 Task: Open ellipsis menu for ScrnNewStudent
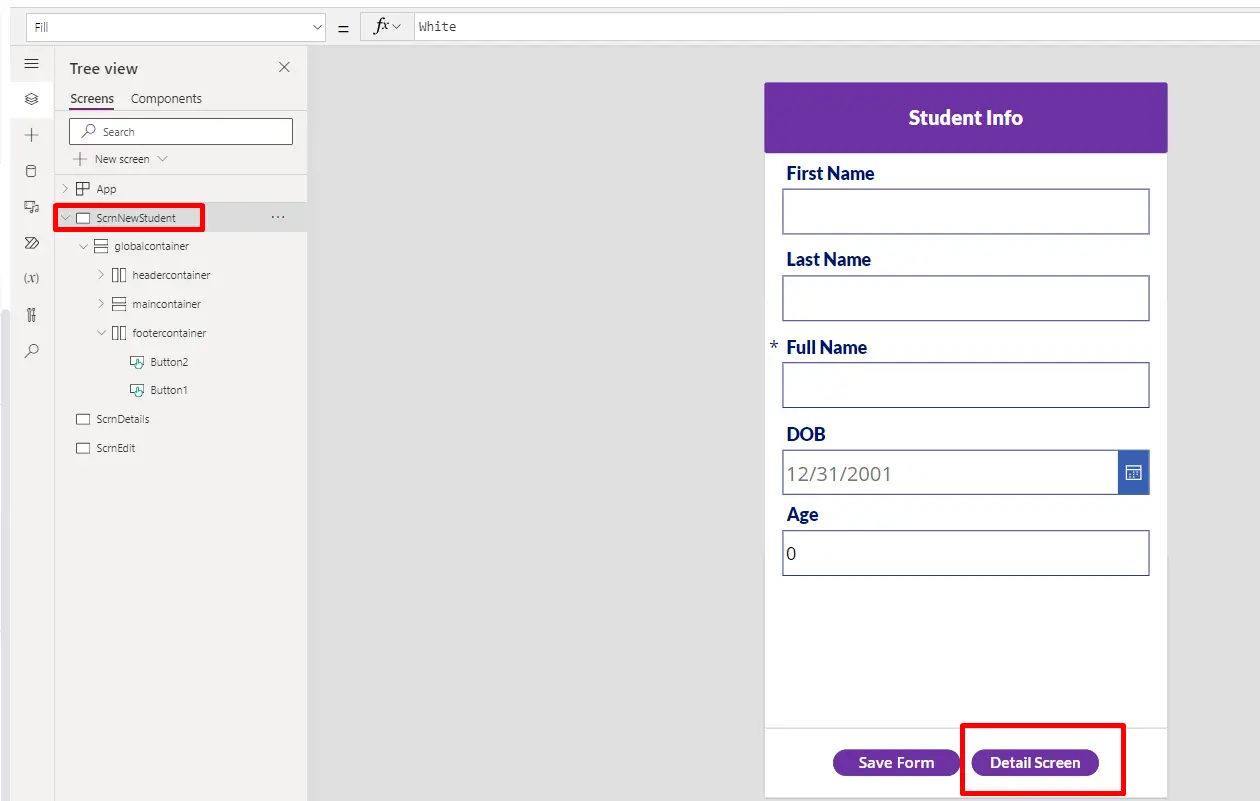tap(278, 217)
